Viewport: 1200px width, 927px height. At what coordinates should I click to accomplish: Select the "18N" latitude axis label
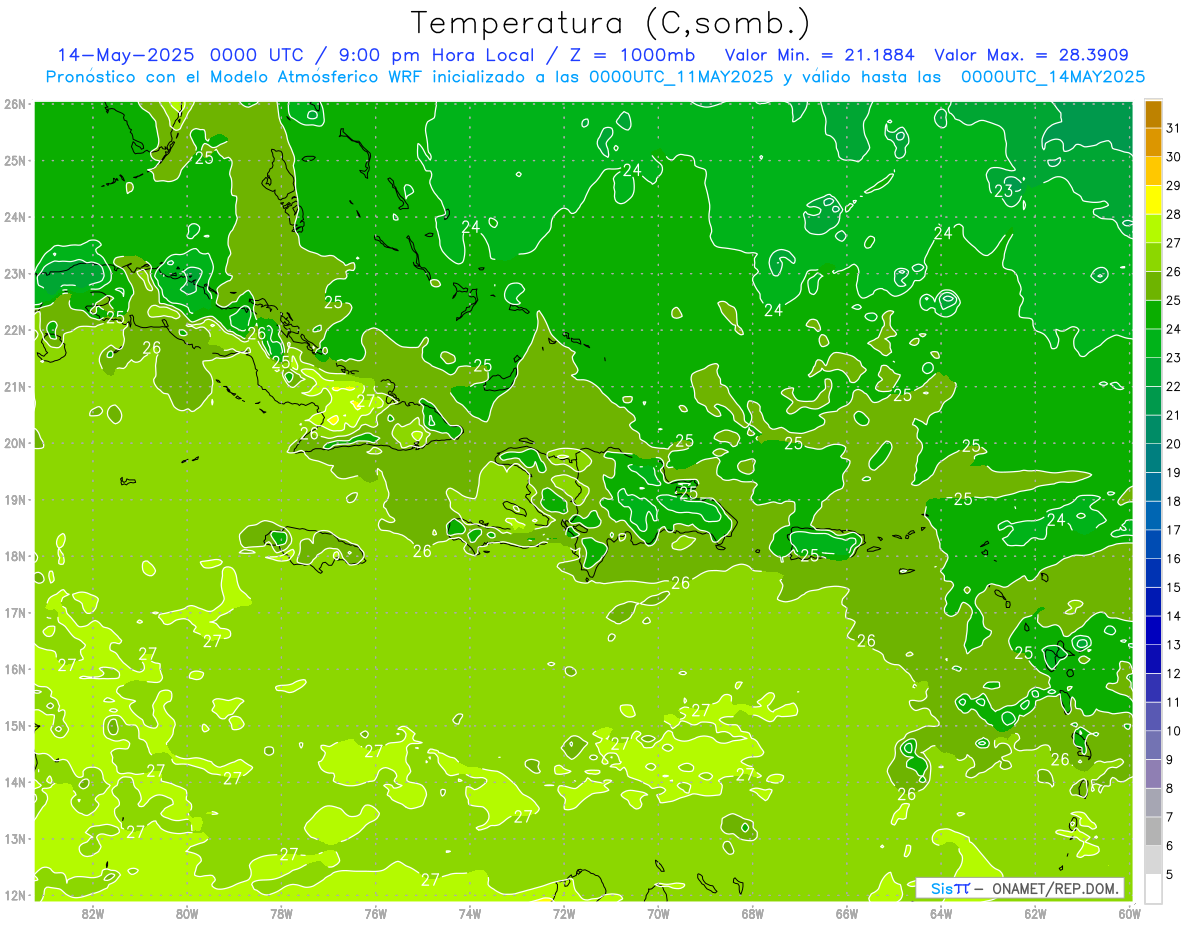tap(15, 556)
